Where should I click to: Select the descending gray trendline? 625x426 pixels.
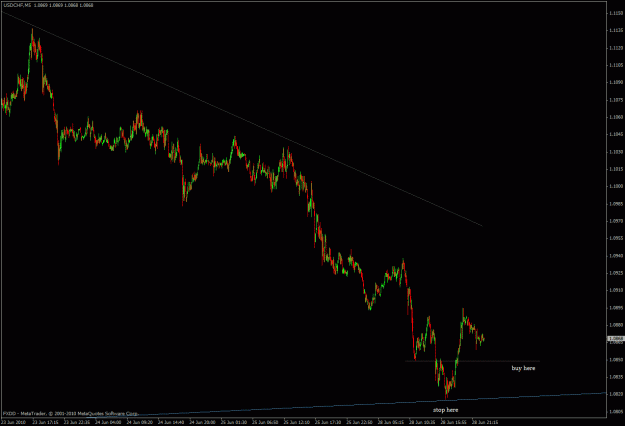tap(242, 119)
